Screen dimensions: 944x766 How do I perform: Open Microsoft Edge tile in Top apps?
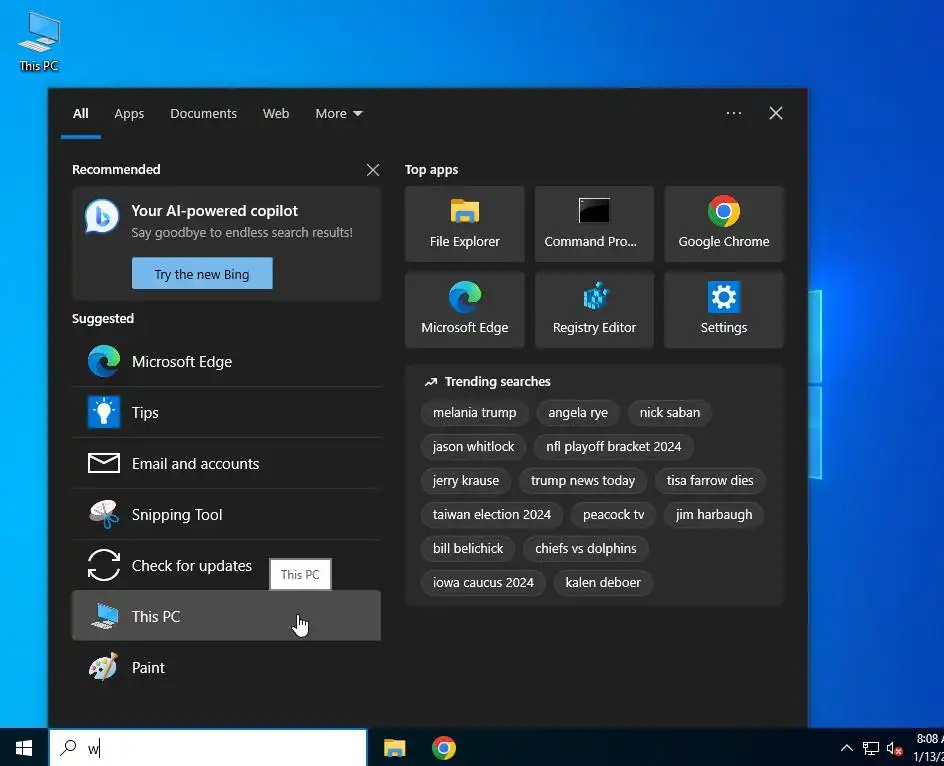[x=464, y=310]
